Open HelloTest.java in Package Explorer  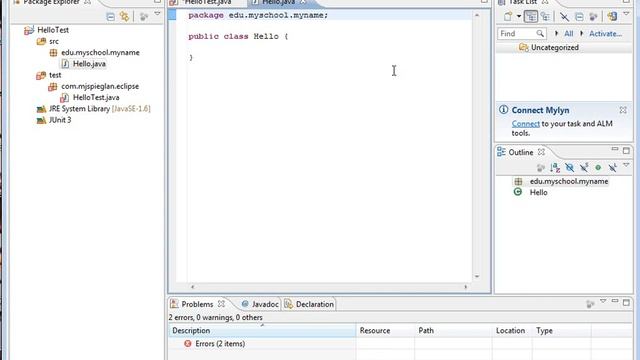pyautogui.click(x=96, y=97)
